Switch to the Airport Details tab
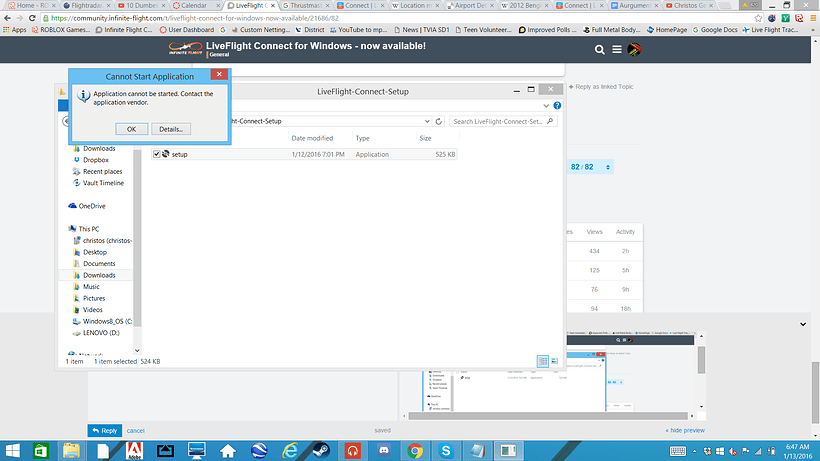The width and height of the screenshot is (820, 461). tap(469, 5)
